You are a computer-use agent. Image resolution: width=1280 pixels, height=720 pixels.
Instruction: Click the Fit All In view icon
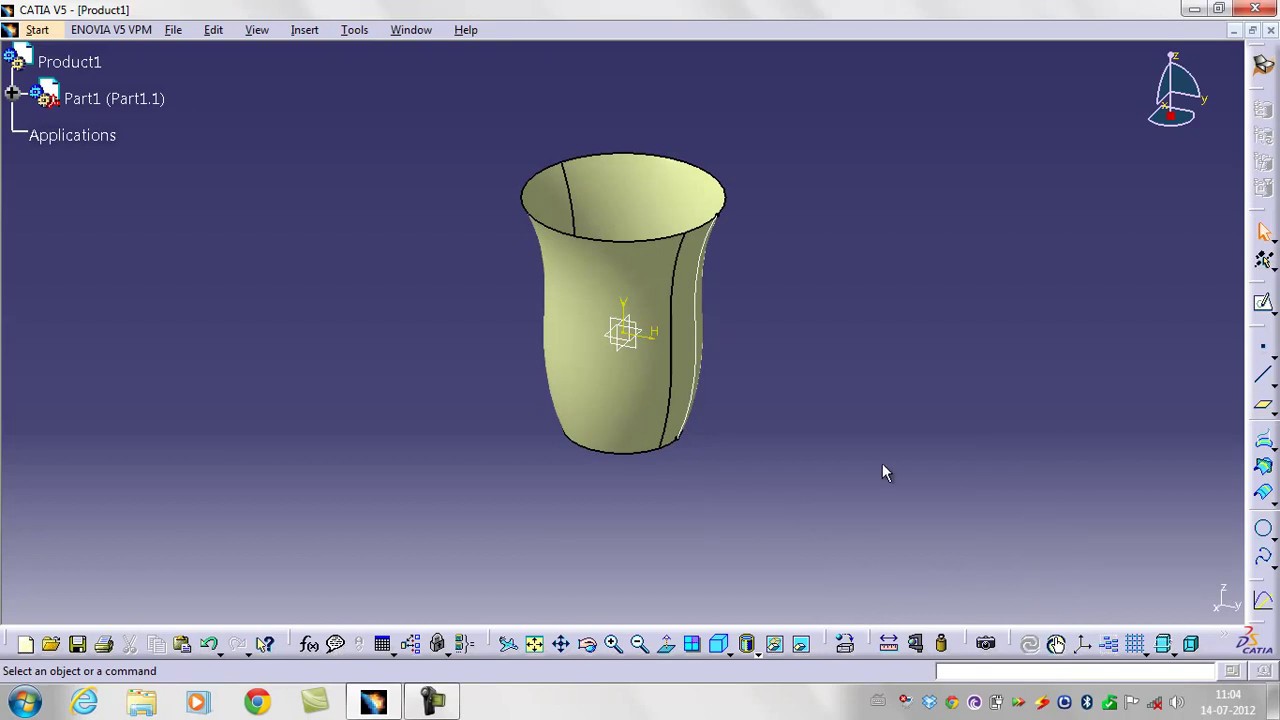534,645
